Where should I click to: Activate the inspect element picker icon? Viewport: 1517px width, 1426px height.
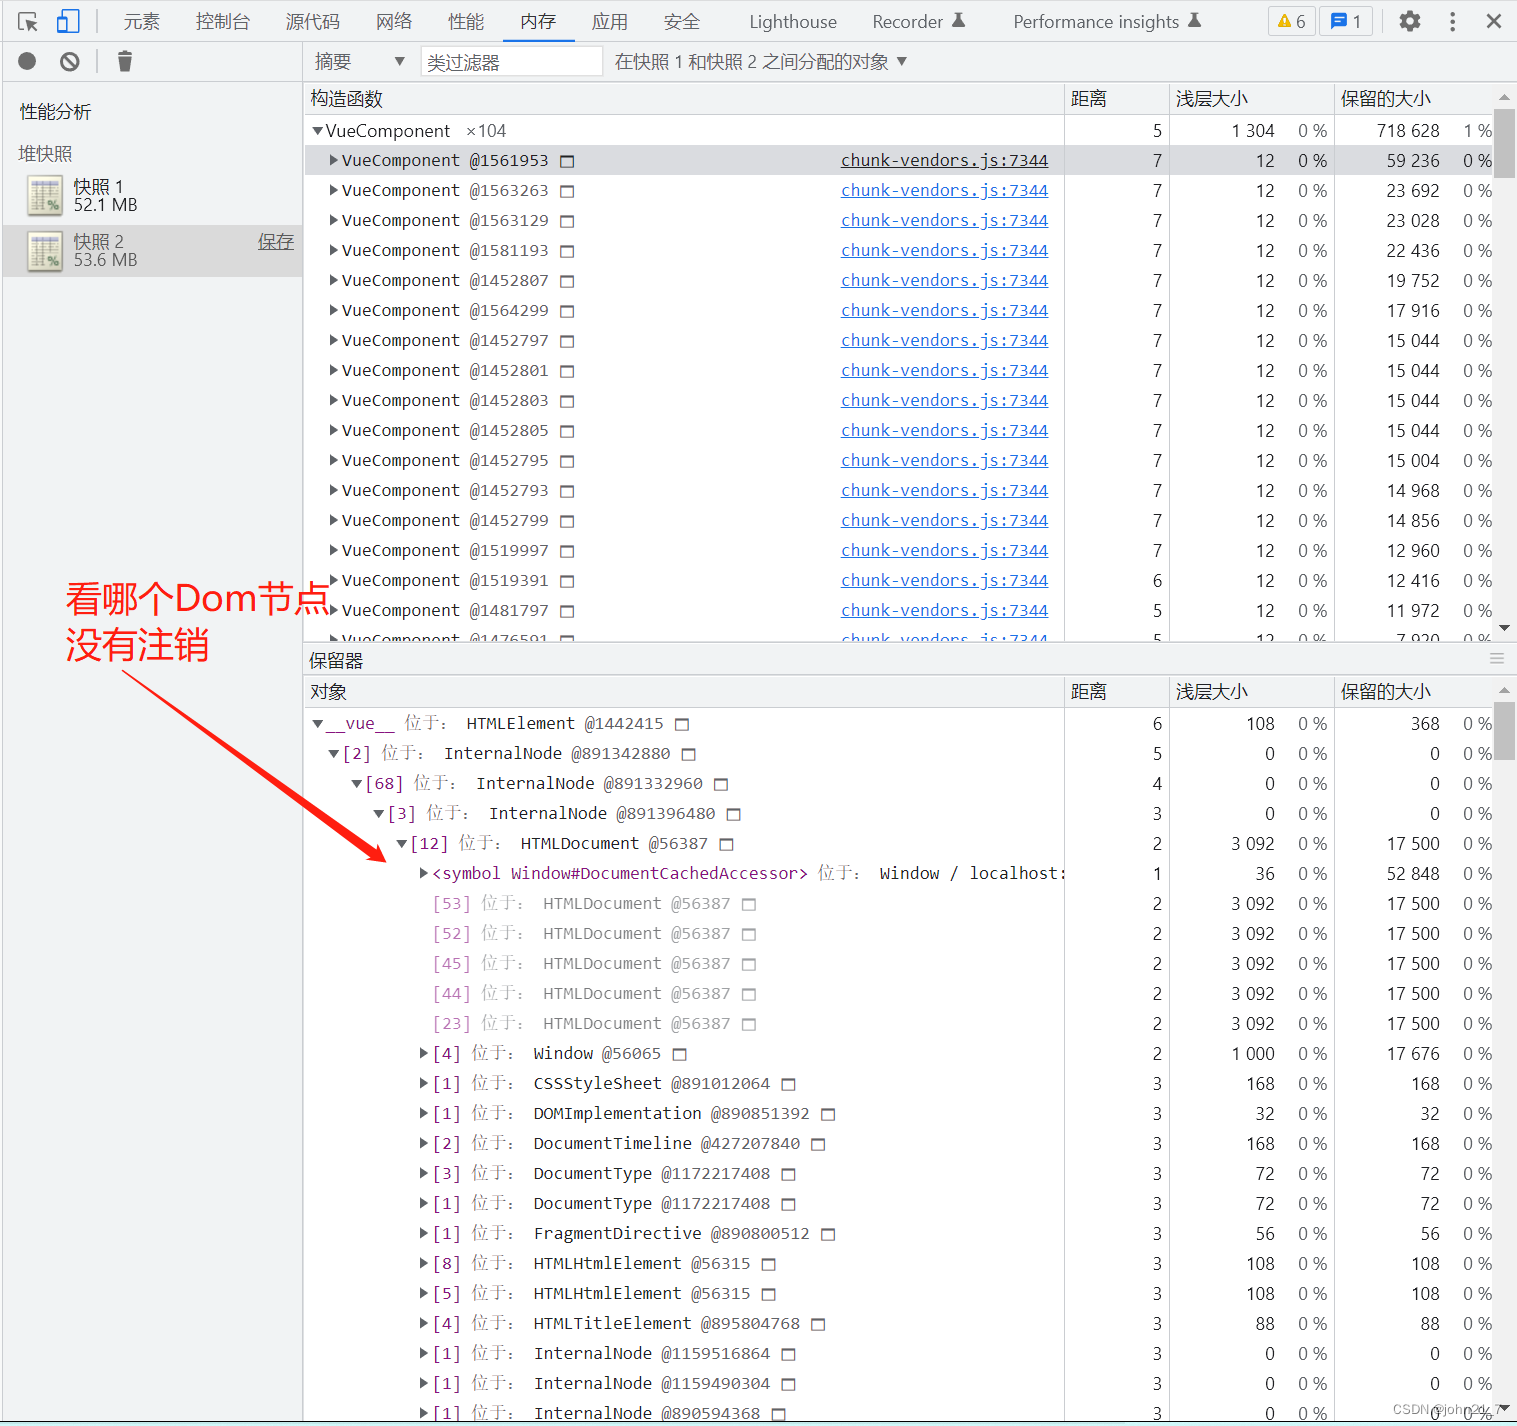27,21
